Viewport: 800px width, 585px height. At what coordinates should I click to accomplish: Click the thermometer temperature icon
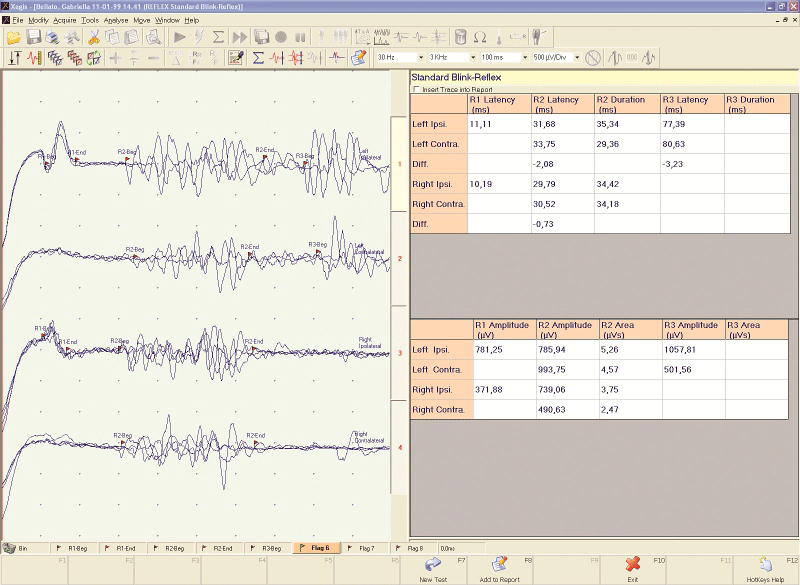click(x=498, y=37)
